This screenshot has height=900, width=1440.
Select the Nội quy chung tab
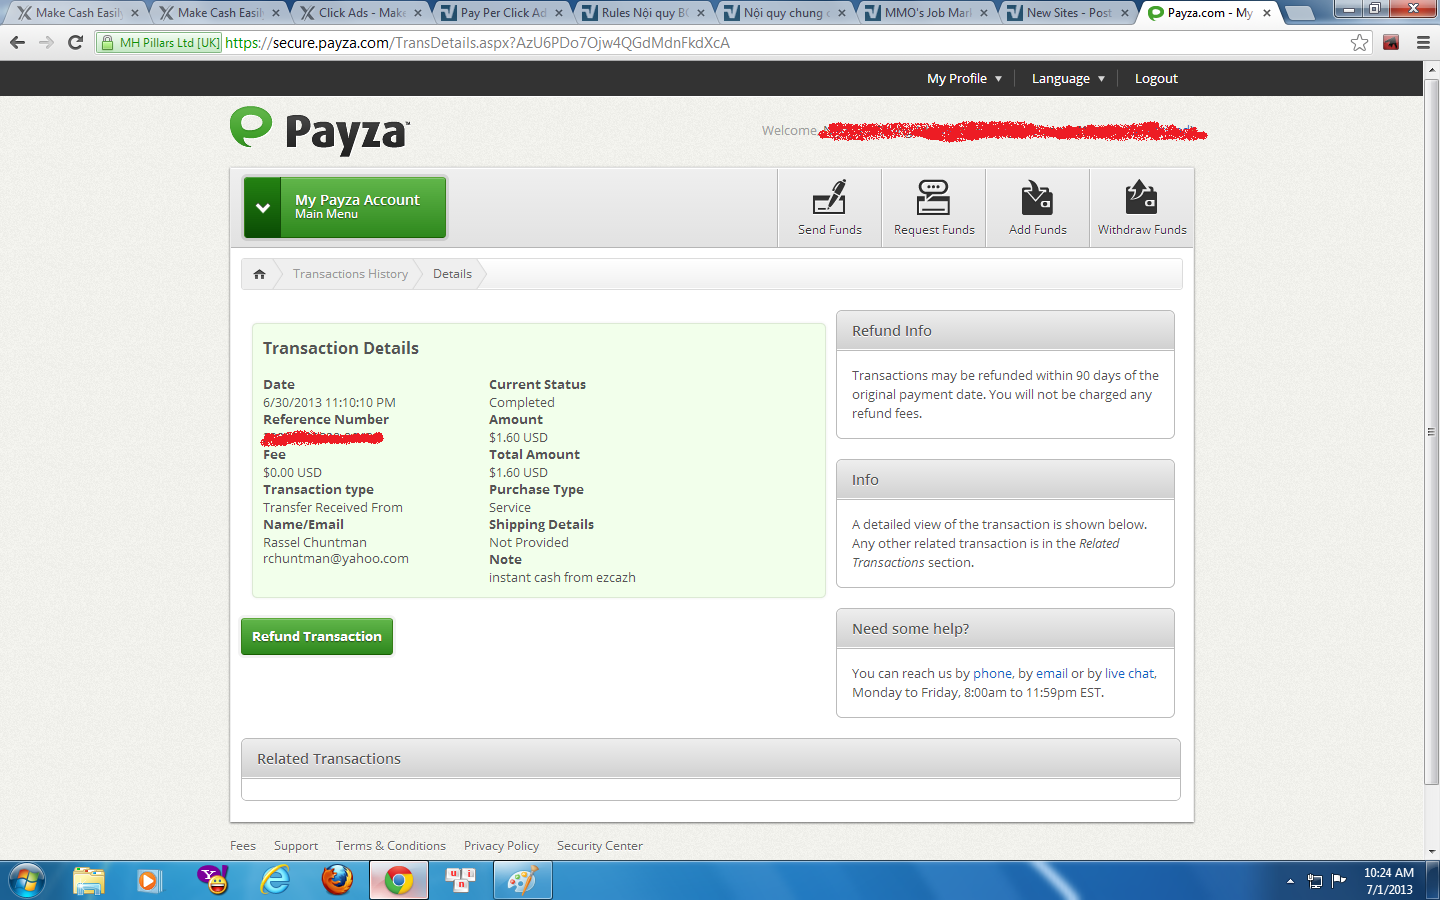[786, 13]
